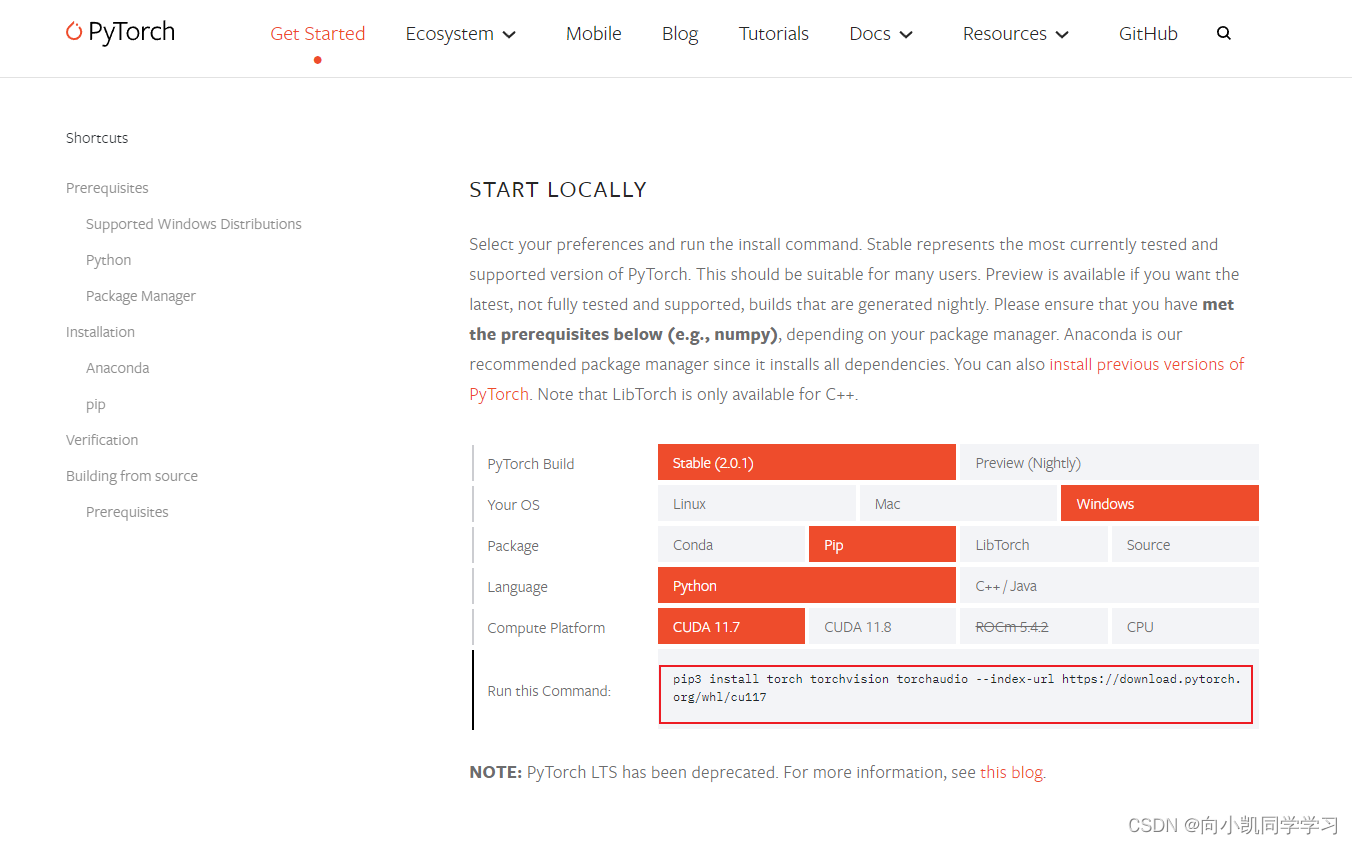Open the 'this blog' link
This screenshot has width=1352, height=844.
(1011, 772)
